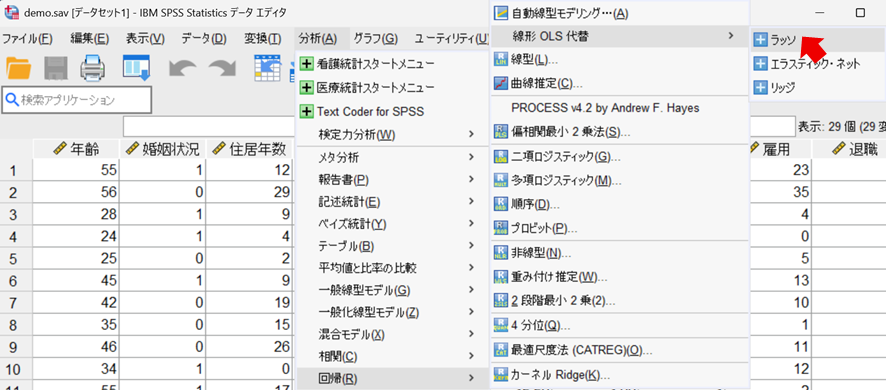This screenshot has width=886, height=390.
Task: Open the 相関(C) submenu entry
Action: (x=392, y=357)
